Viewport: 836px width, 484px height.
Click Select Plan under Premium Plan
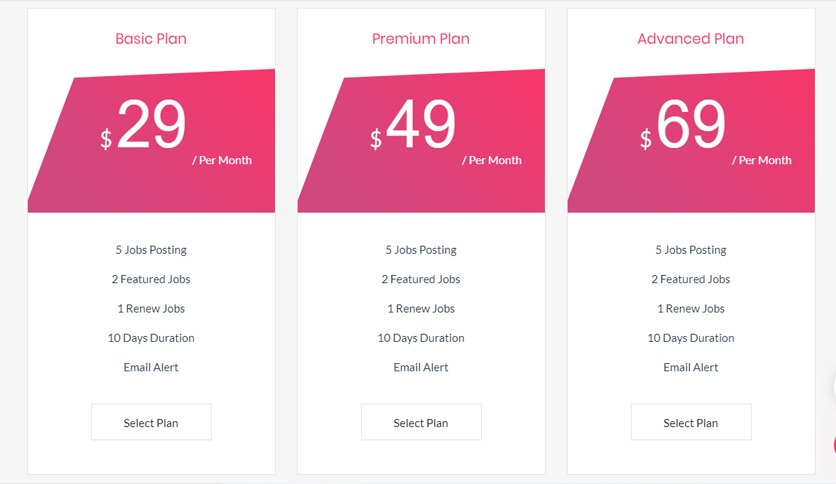coord(421,422)
